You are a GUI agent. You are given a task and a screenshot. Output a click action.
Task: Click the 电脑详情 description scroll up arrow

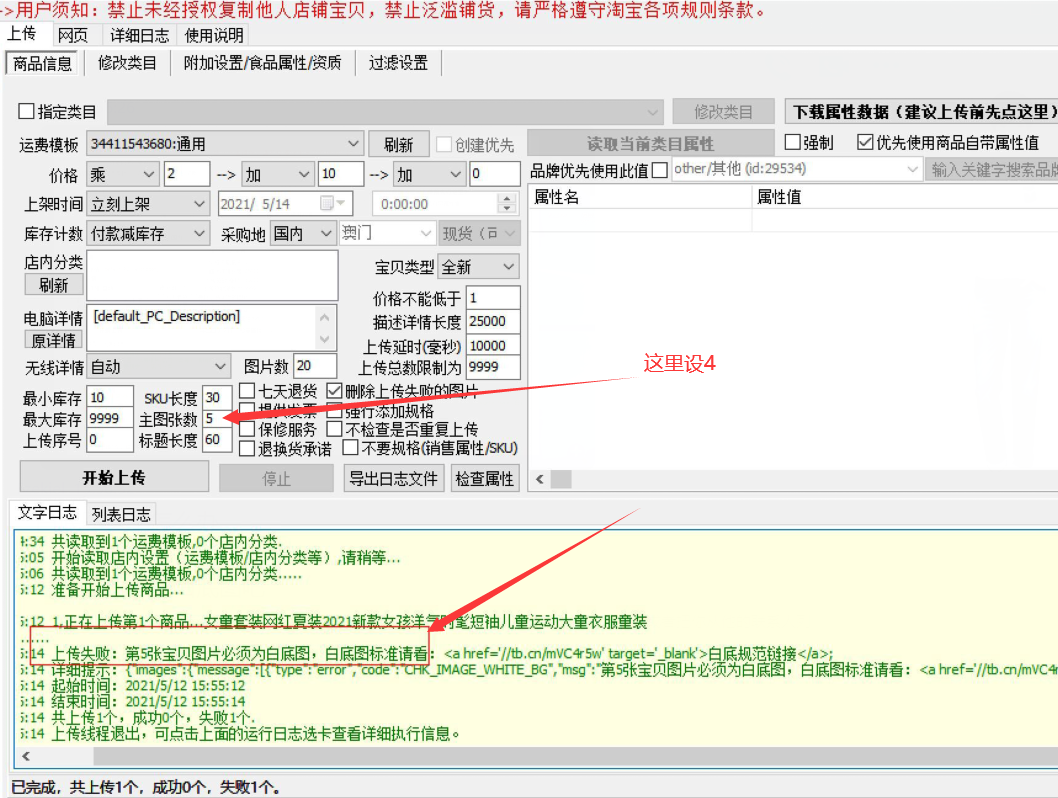click(325, 317)
